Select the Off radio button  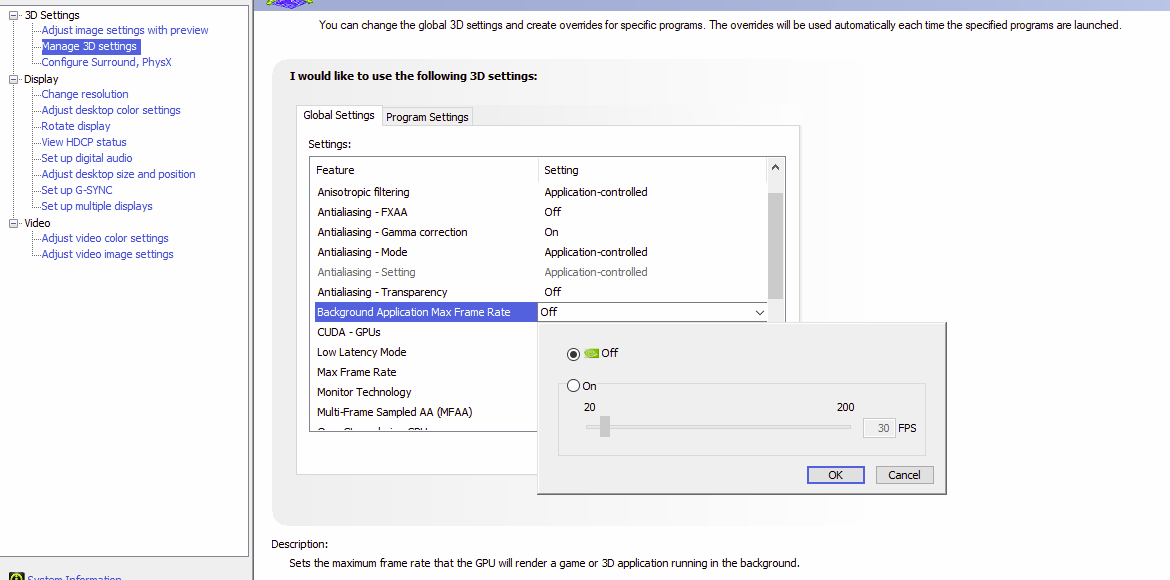tap(574, 354)
